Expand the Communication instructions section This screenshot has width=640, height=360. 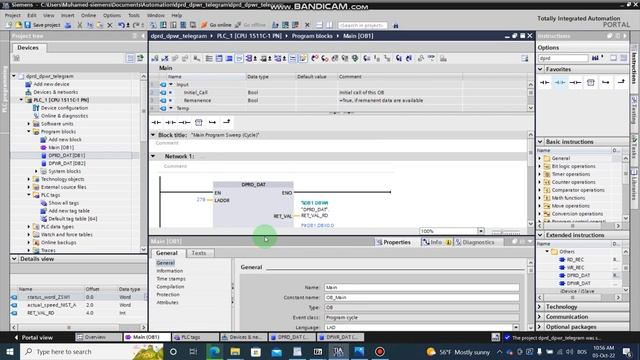point(540,317)
